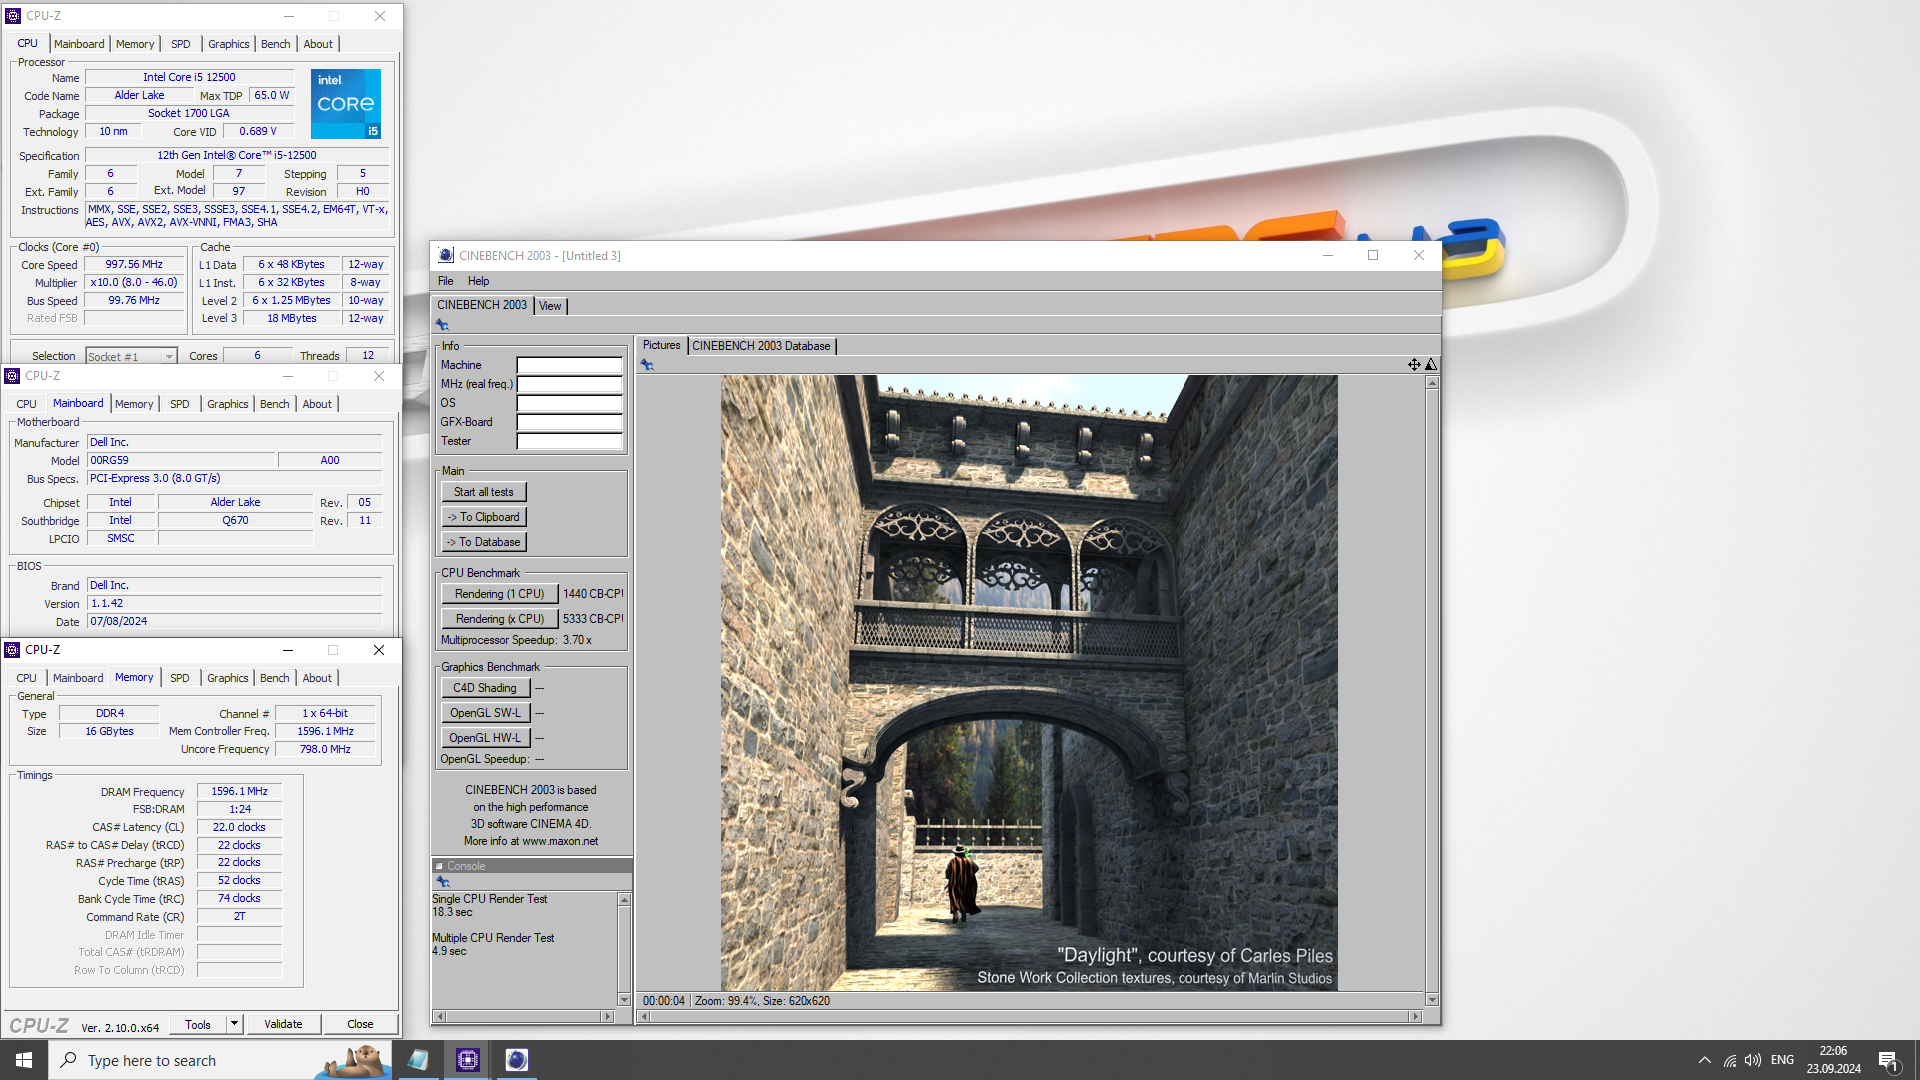
Task: Open Bench tab in top CPU-Z window
Action: click(x=275, y=44)
